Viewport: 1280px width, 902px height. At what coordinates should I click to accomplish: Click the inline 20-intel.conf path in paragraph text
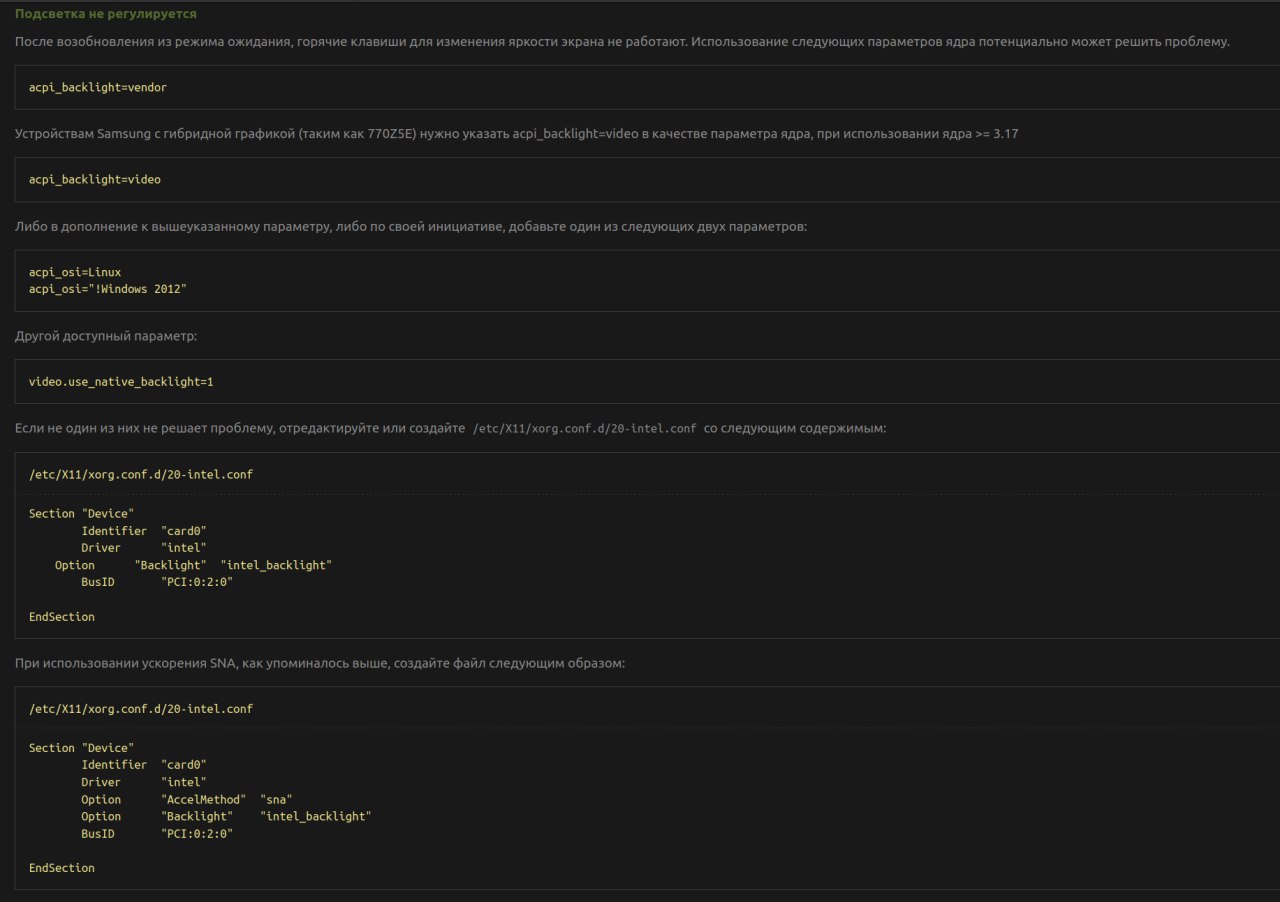coord(584,428)
